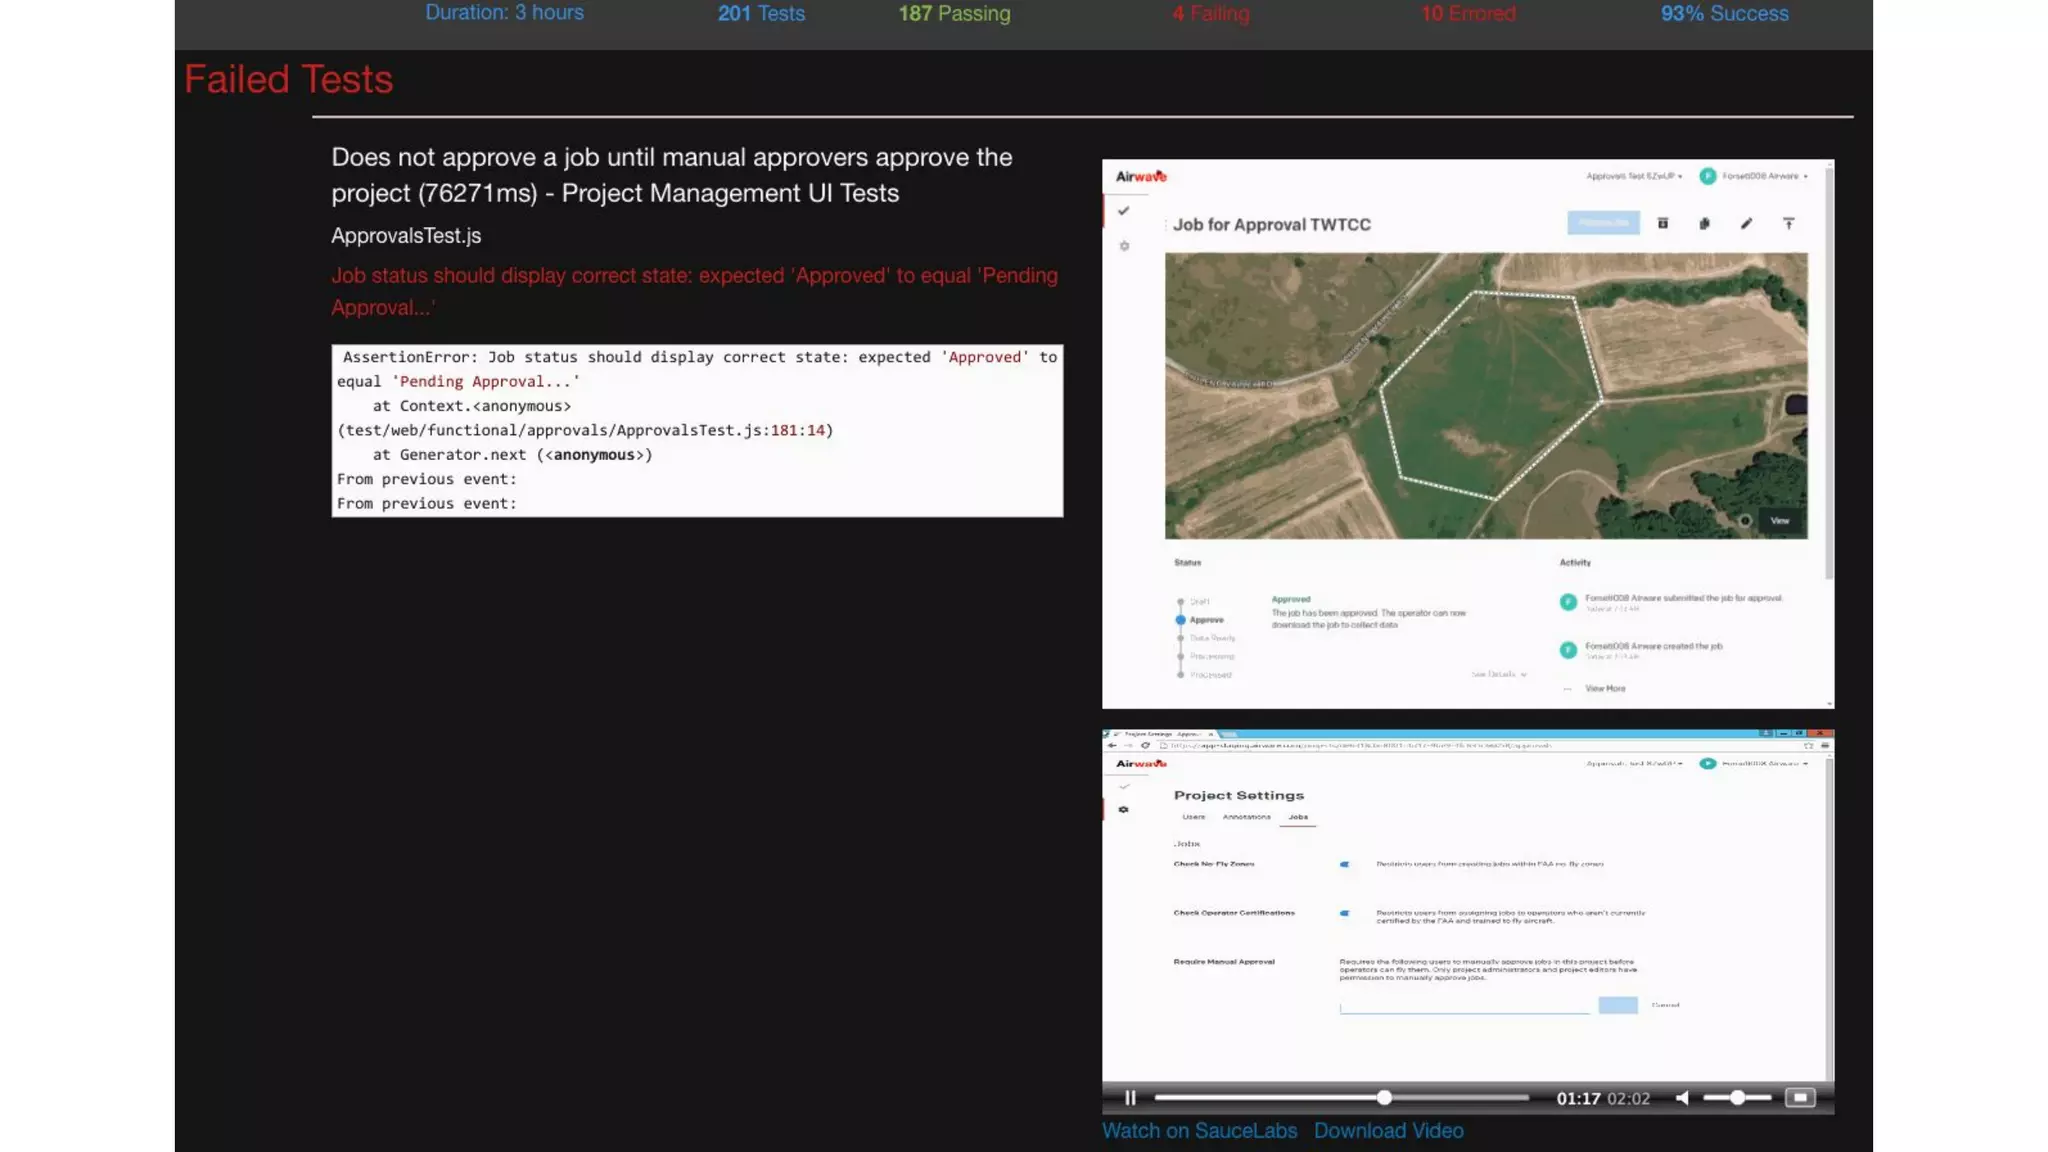
Task: Switch to the Annotations tab in Project Settings
Action: point(1246,817)
